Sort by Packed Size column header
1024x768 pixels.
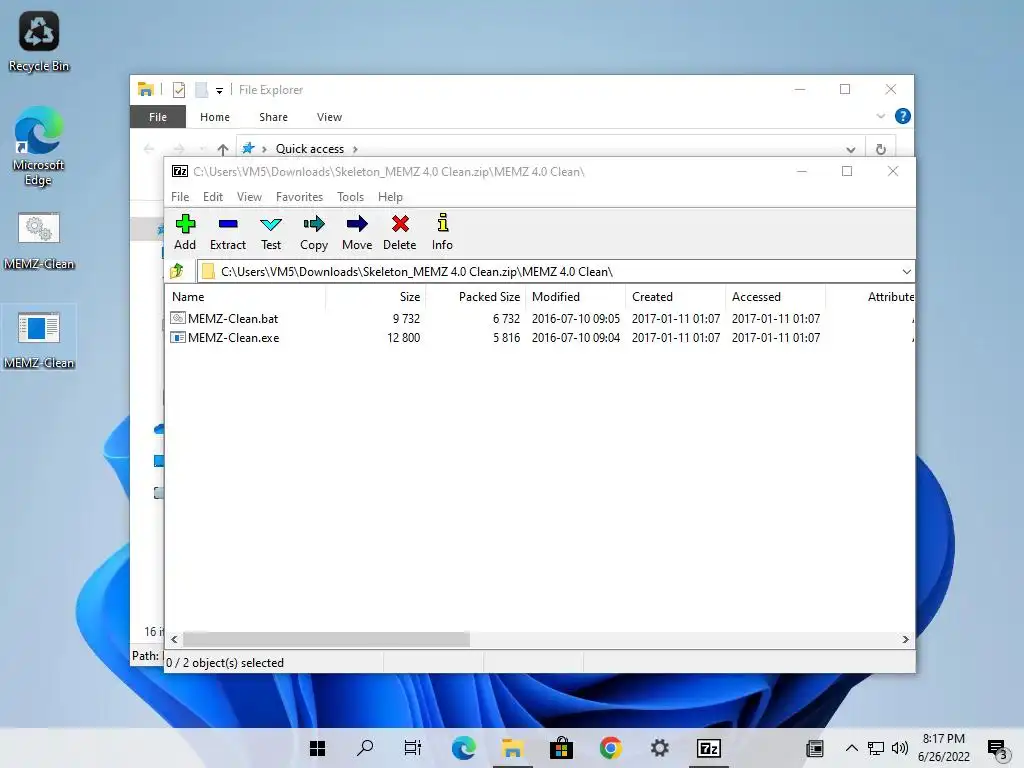click(x=475, y=296)
